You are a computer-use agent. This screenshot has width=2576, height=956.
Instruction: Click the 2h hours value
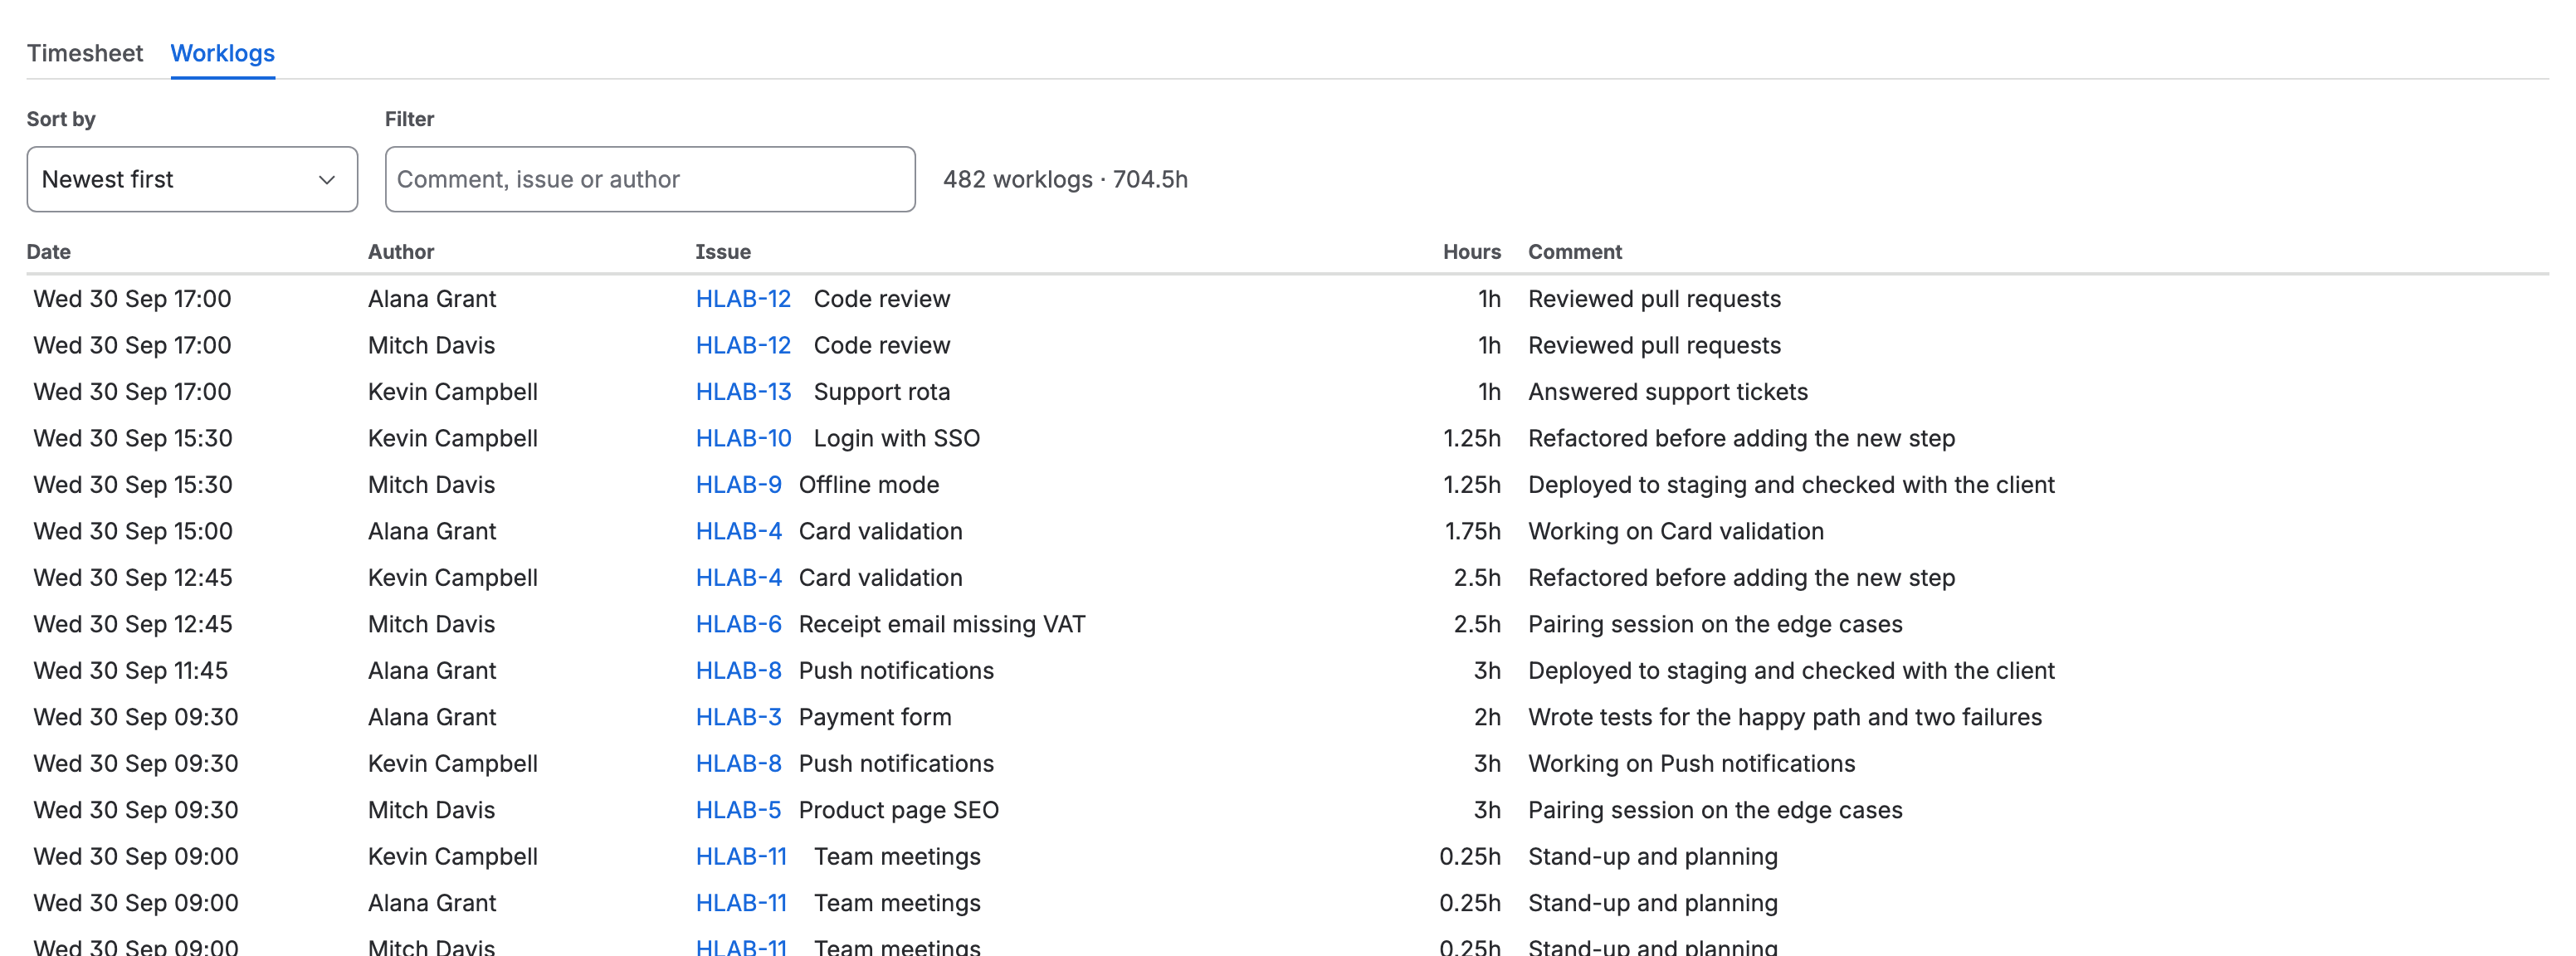click(1487, 717)
